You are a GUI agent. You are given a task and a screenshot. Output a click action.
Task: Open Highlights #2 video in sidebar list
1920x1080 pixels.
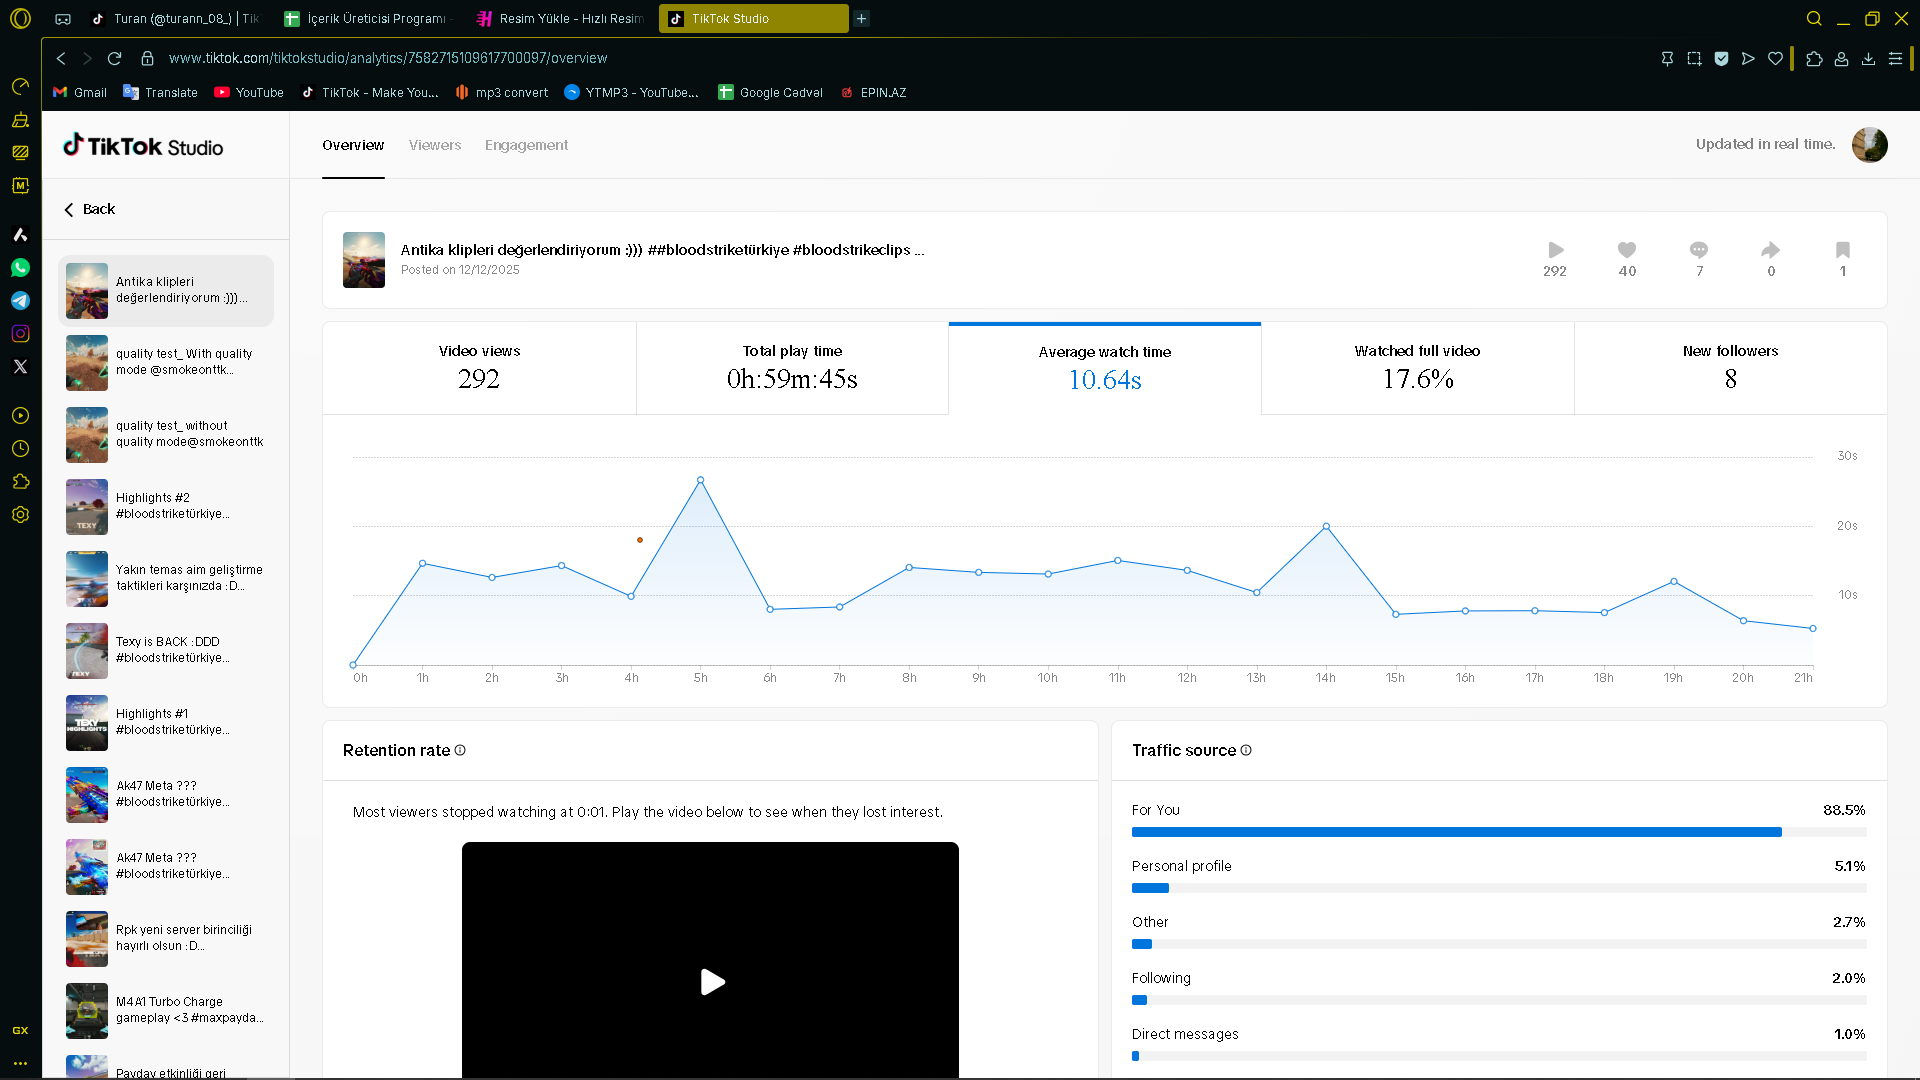[x=166, y=507]
